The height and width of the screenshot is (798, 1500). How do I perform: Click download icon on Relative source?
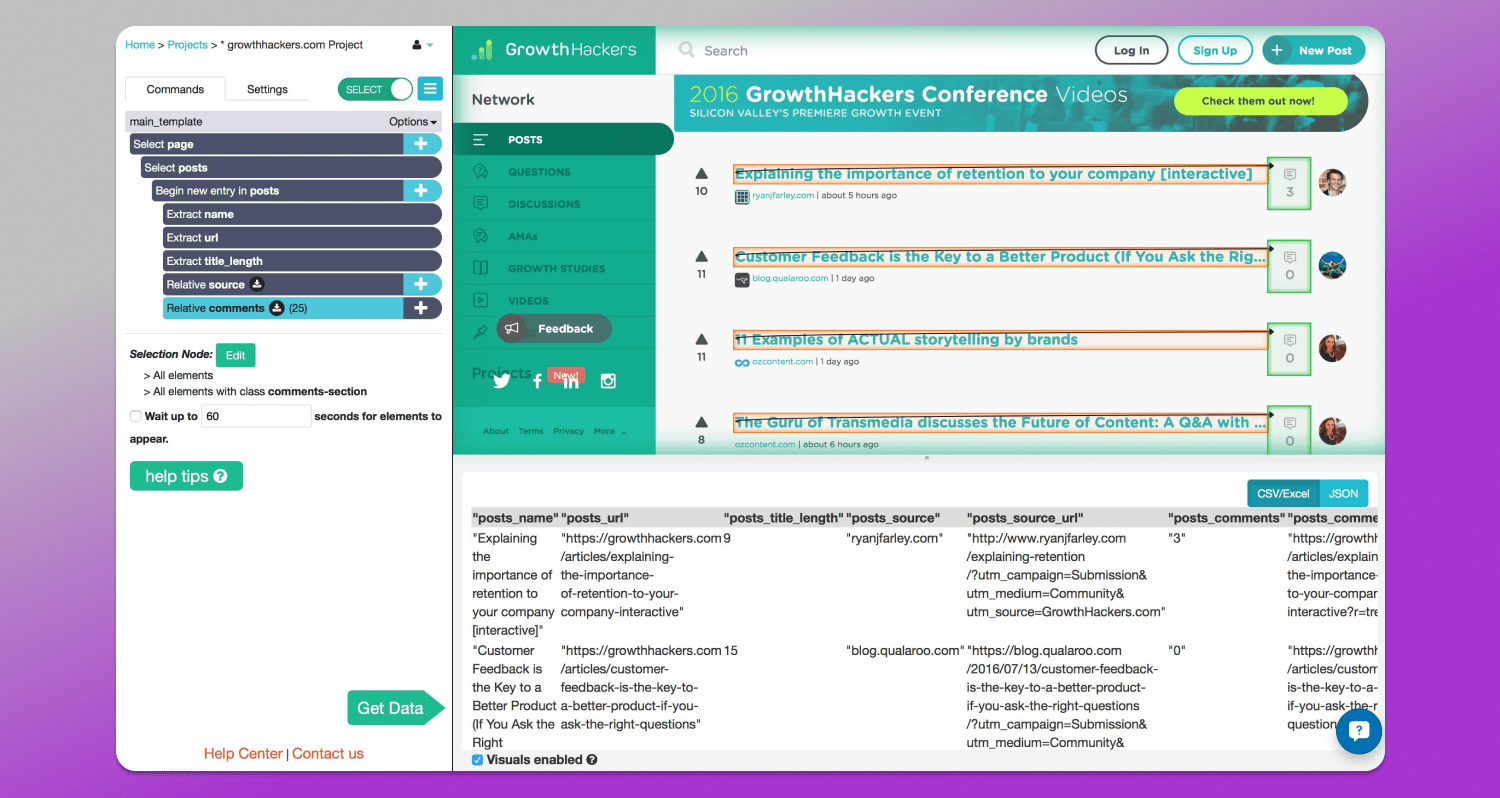pyautogui.click(x=257, y=285)
